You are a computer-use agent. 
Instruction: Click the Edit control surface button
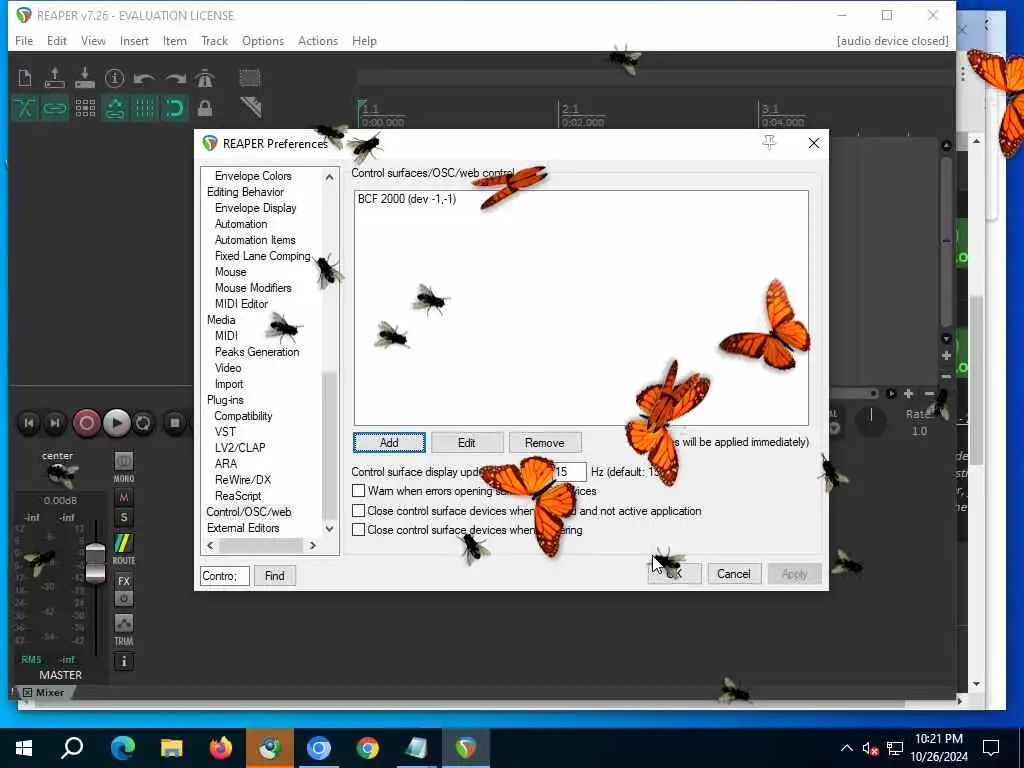[467, 443]
